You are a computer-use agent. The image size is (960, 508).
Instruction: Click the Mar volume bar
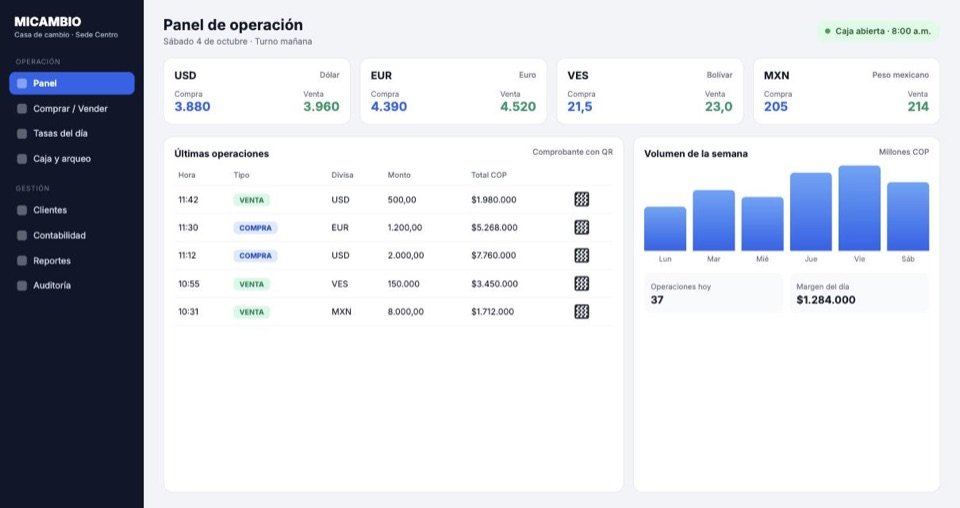pos(713,220)
